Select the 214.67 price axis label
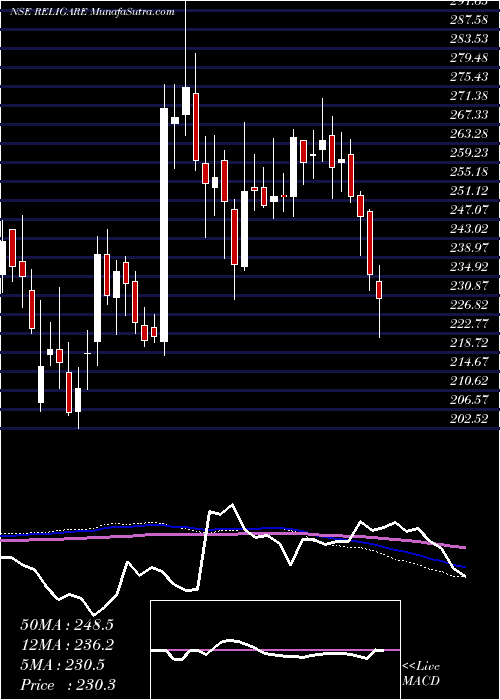The height and width of the screenshot is (700, 500). click(x=469, y=362)
